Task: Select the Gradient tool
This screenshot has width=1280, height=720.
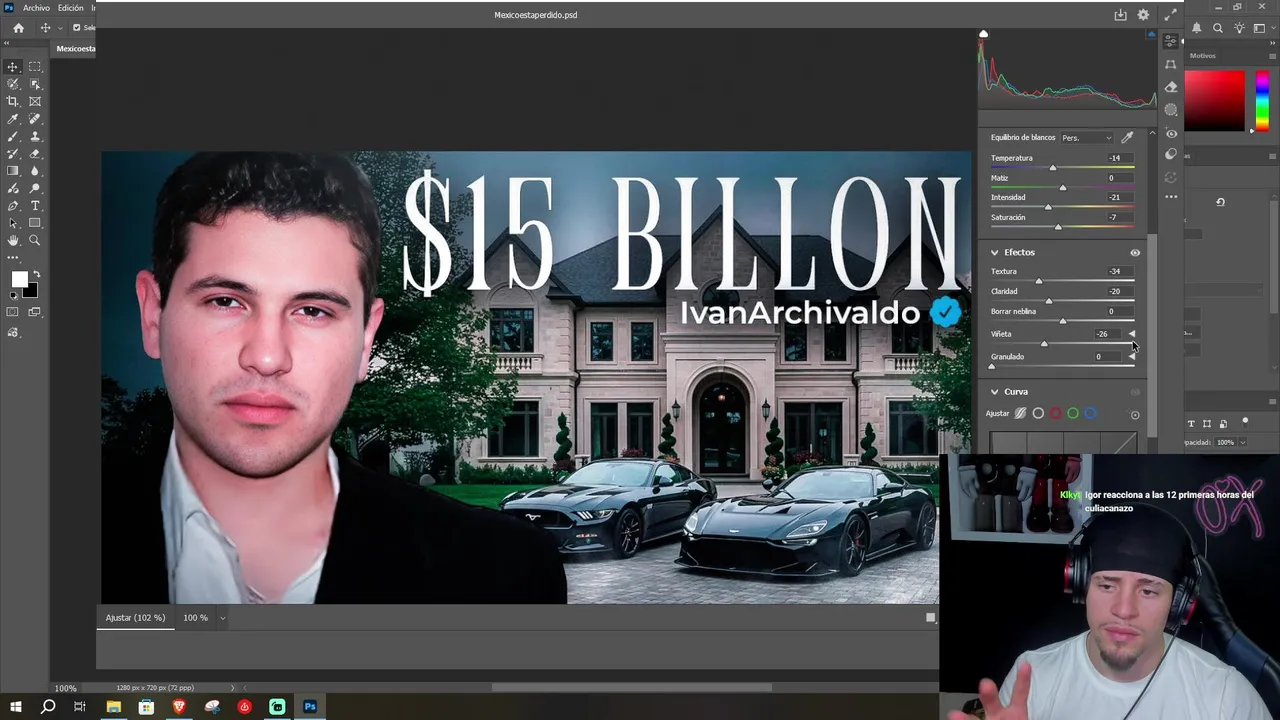Action: click(x=13, y=171)
